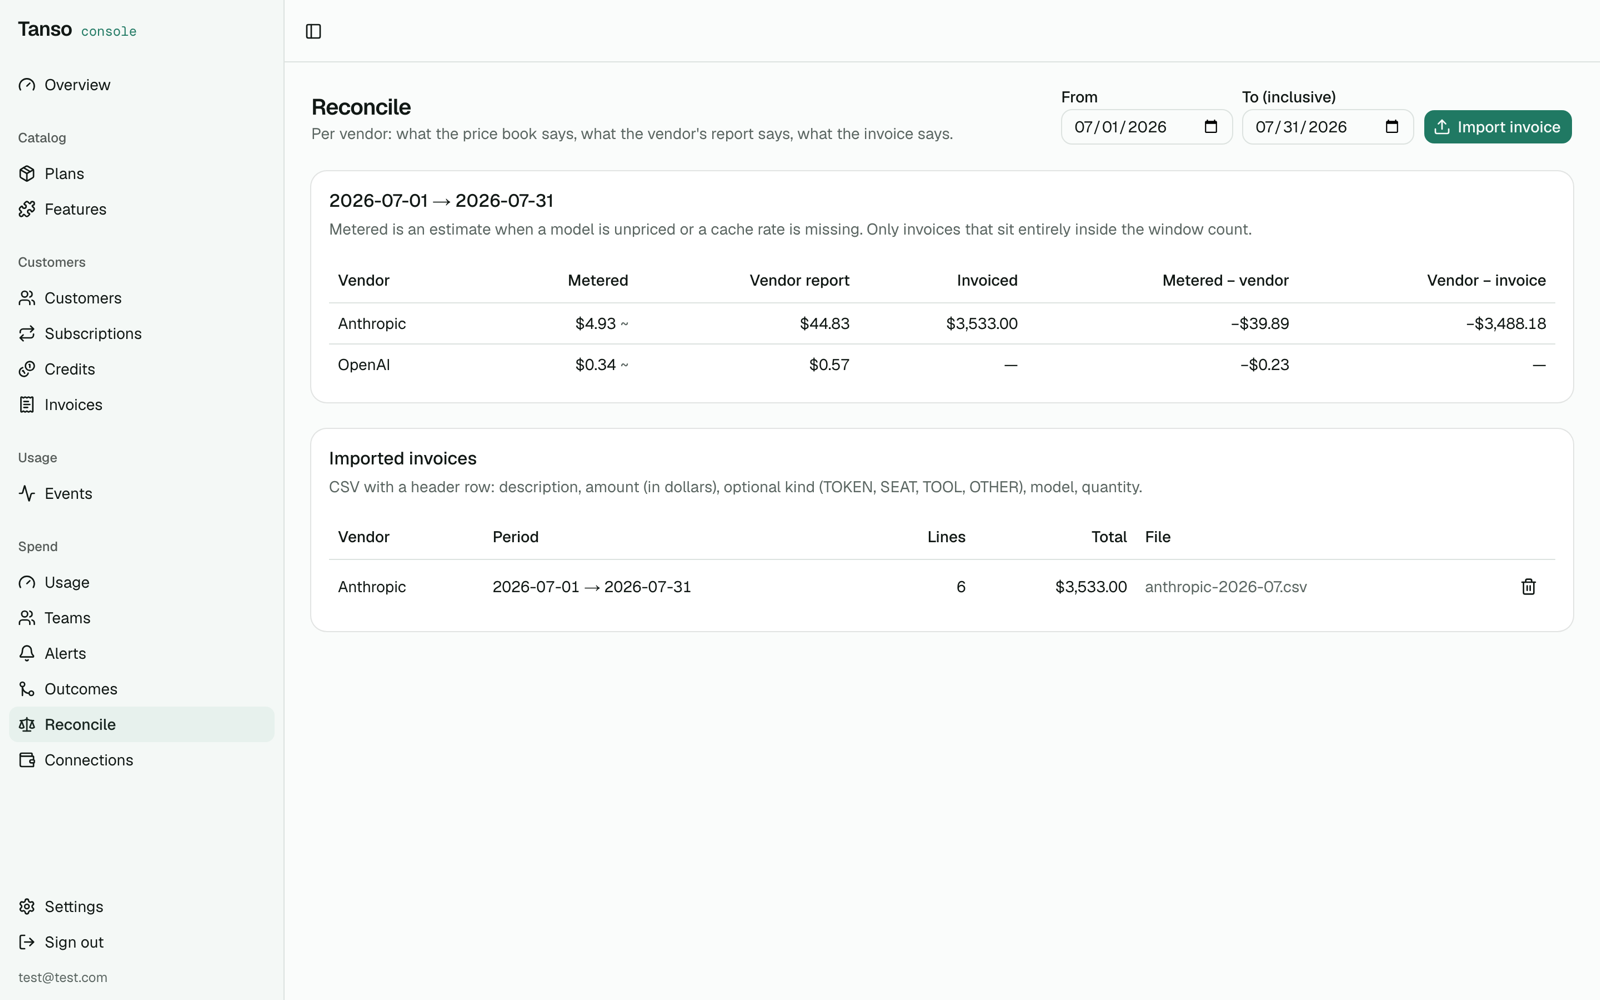Click the anthropic-2026-07.csv file name
The width and height of the screenshot is (1600, 1000).
1226,587
